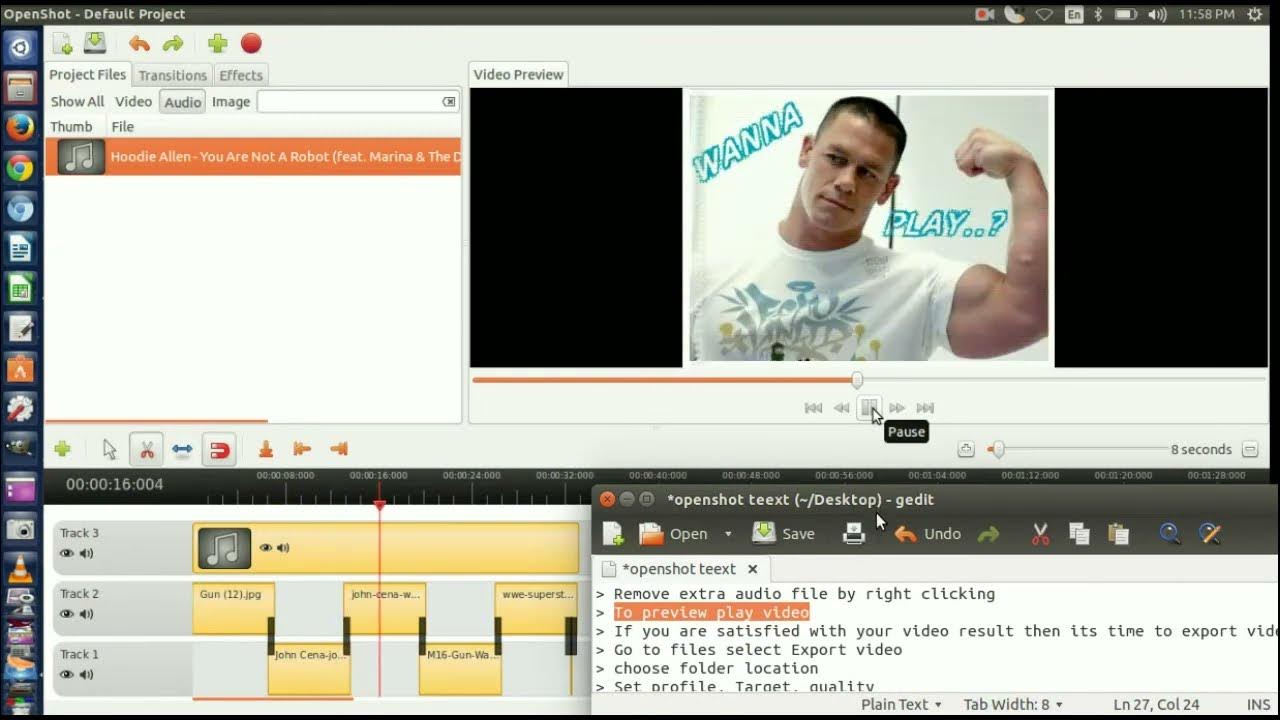
Task: Print document from gedit toolbar
Action: coord(854,534)
